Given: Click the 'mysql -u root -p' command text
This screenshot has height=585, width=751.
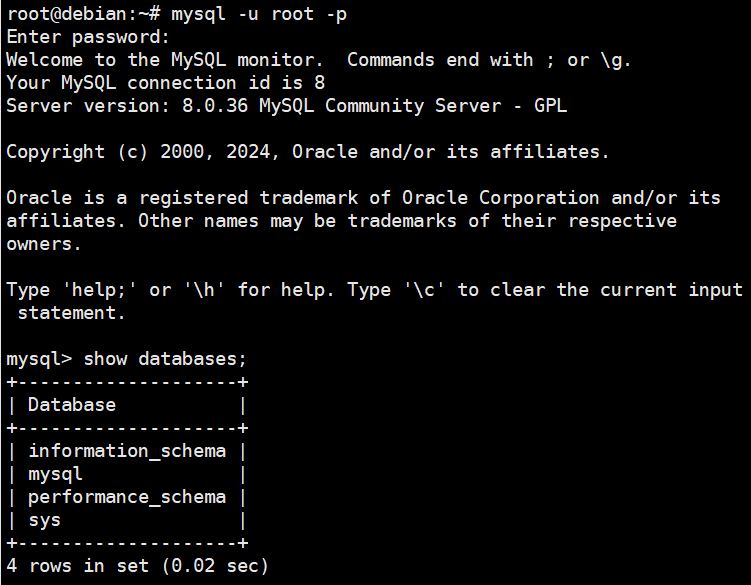Looking at the screenshot, I should (259, 14).
